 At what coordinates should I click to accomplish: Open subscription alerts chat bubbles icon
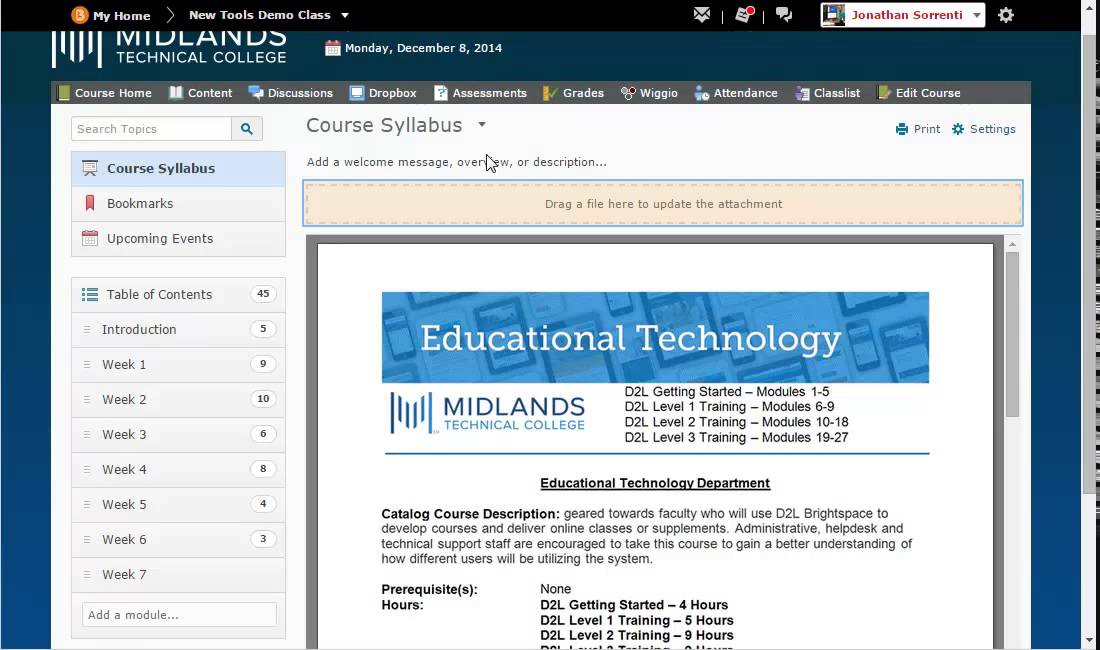tap(784, 15)
